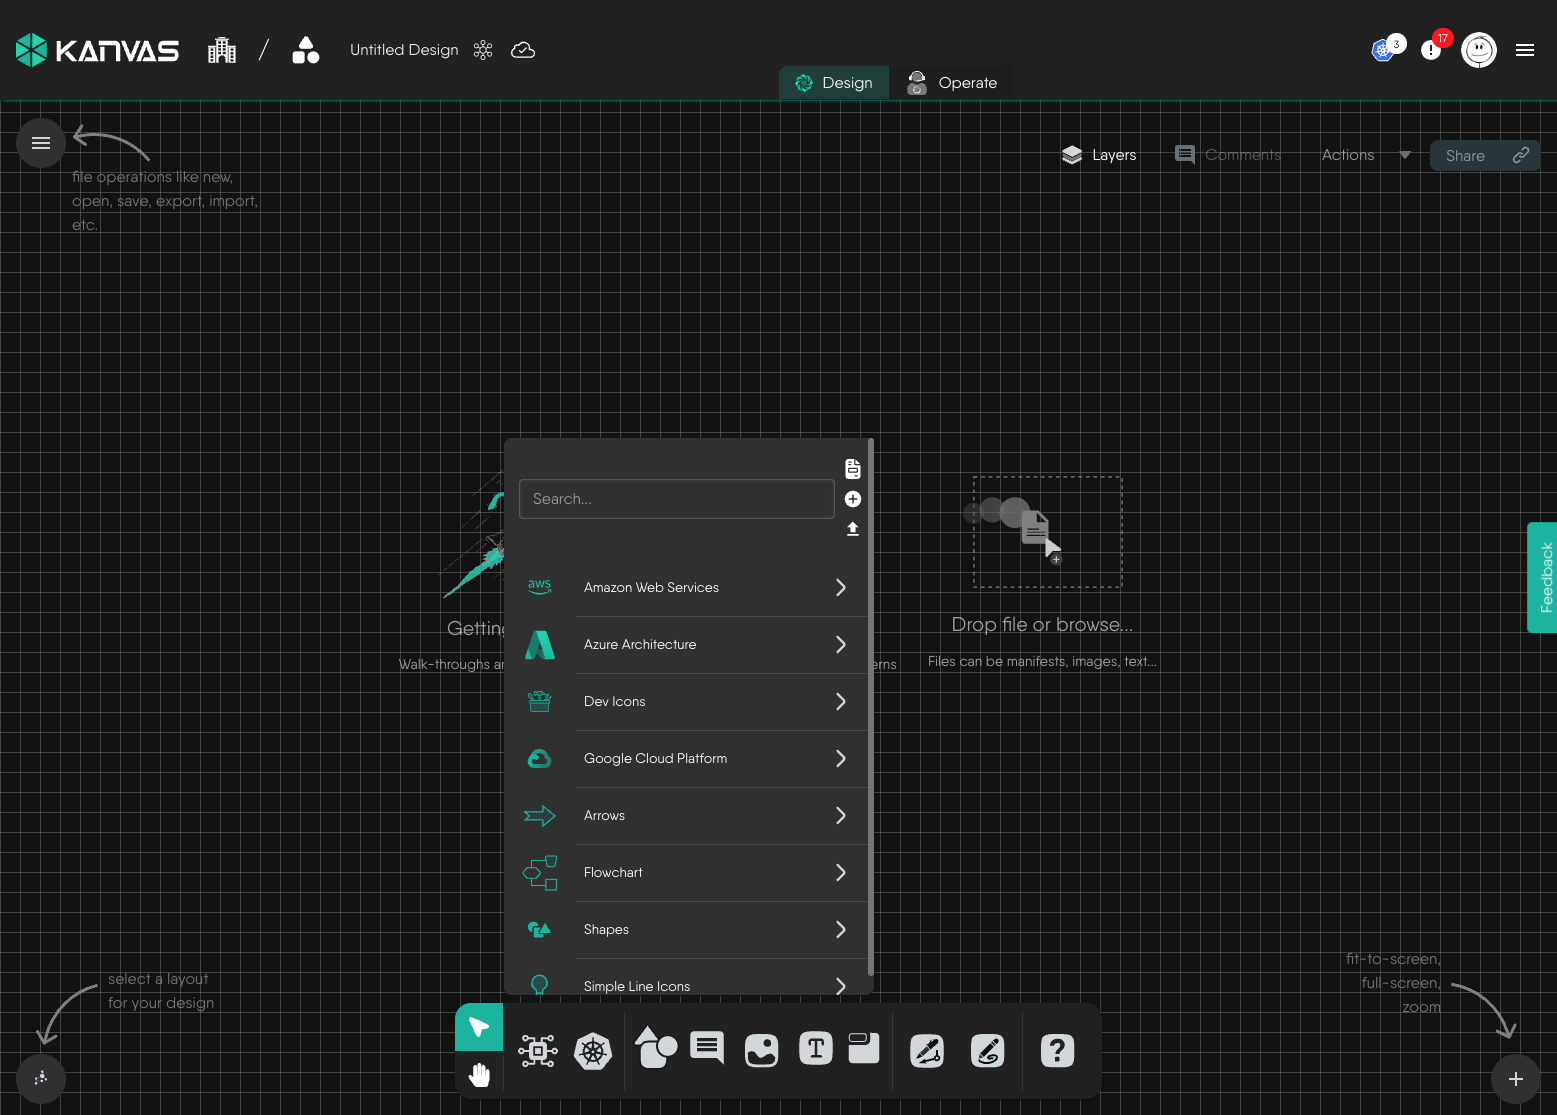1557x1115 pixels.
Task: Click the plus circle icon in shapes panel
Action: point(853,499)
